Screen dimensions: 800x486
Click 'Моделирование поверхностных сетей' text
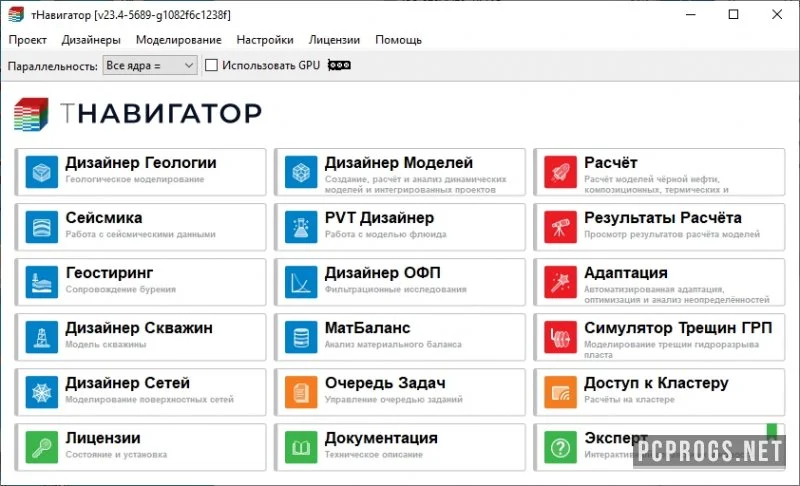pyautogui.click(x=149, y=400)
